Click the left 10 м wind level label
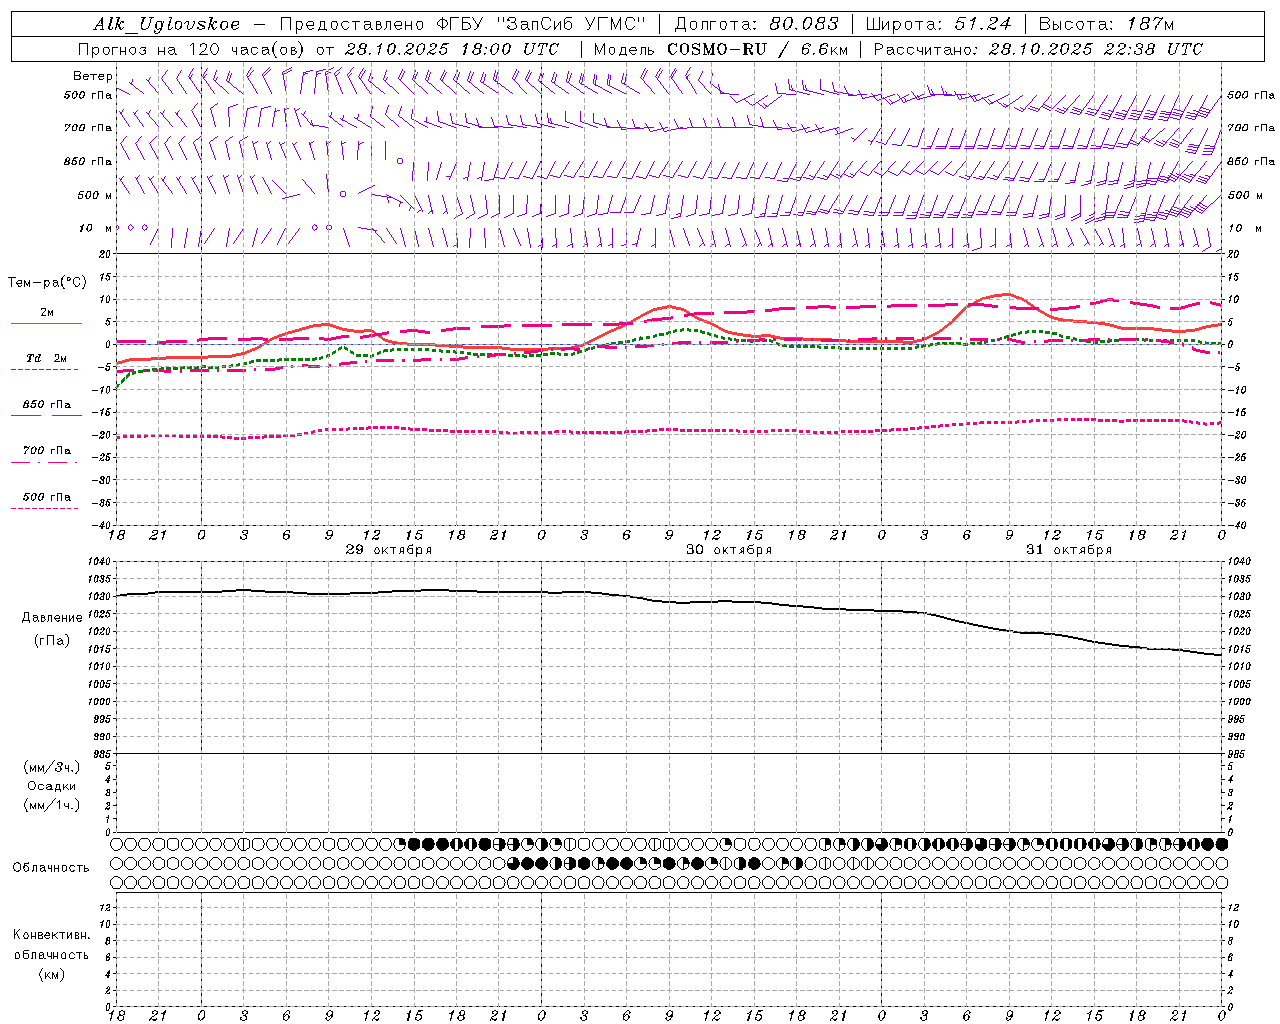Screen dimensions: 1280x1024 pyautogui.click(x=96, y=228)
